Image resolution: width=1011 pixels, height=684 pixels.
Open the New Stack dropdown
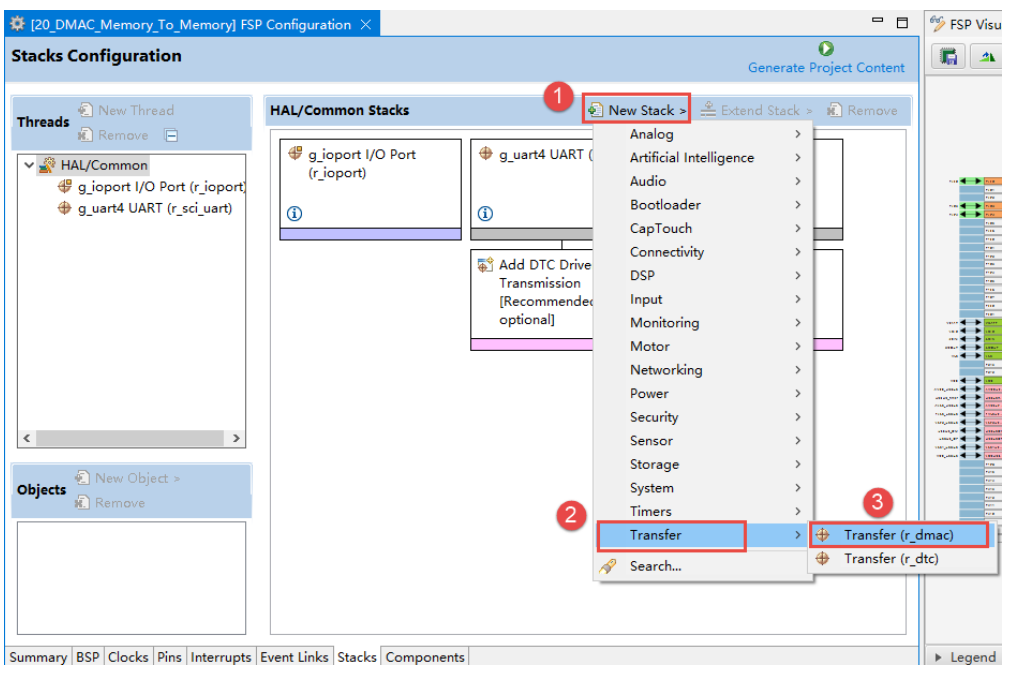(636, 110)
